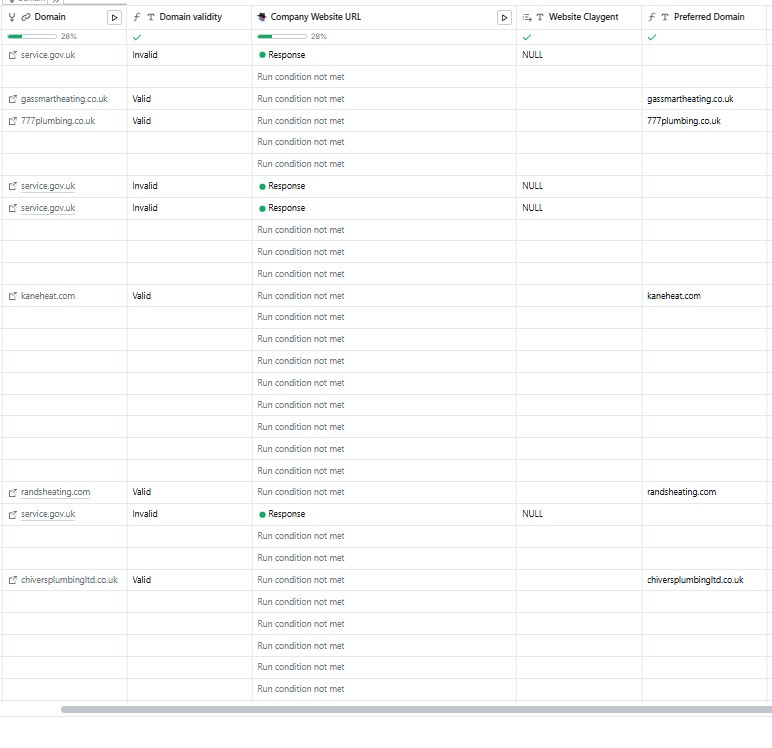The width and height of the screenshot is (772, 748).
Task: Click the formula icon beside Preferred Domain
Action: [651, 17]
